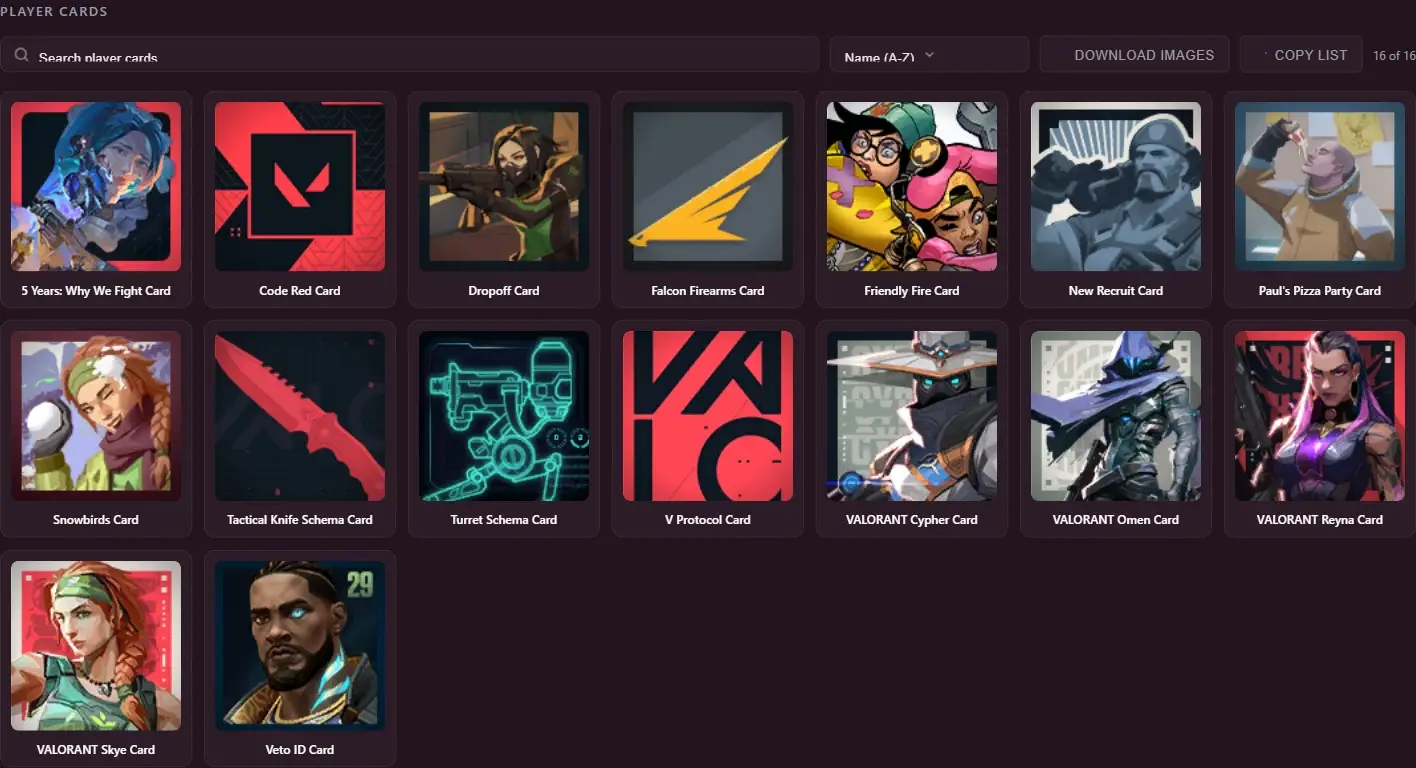This screenshot has width=1416, height=768.
Task: Pick the Friendly Fire card artwork
Action: point(912,186)
